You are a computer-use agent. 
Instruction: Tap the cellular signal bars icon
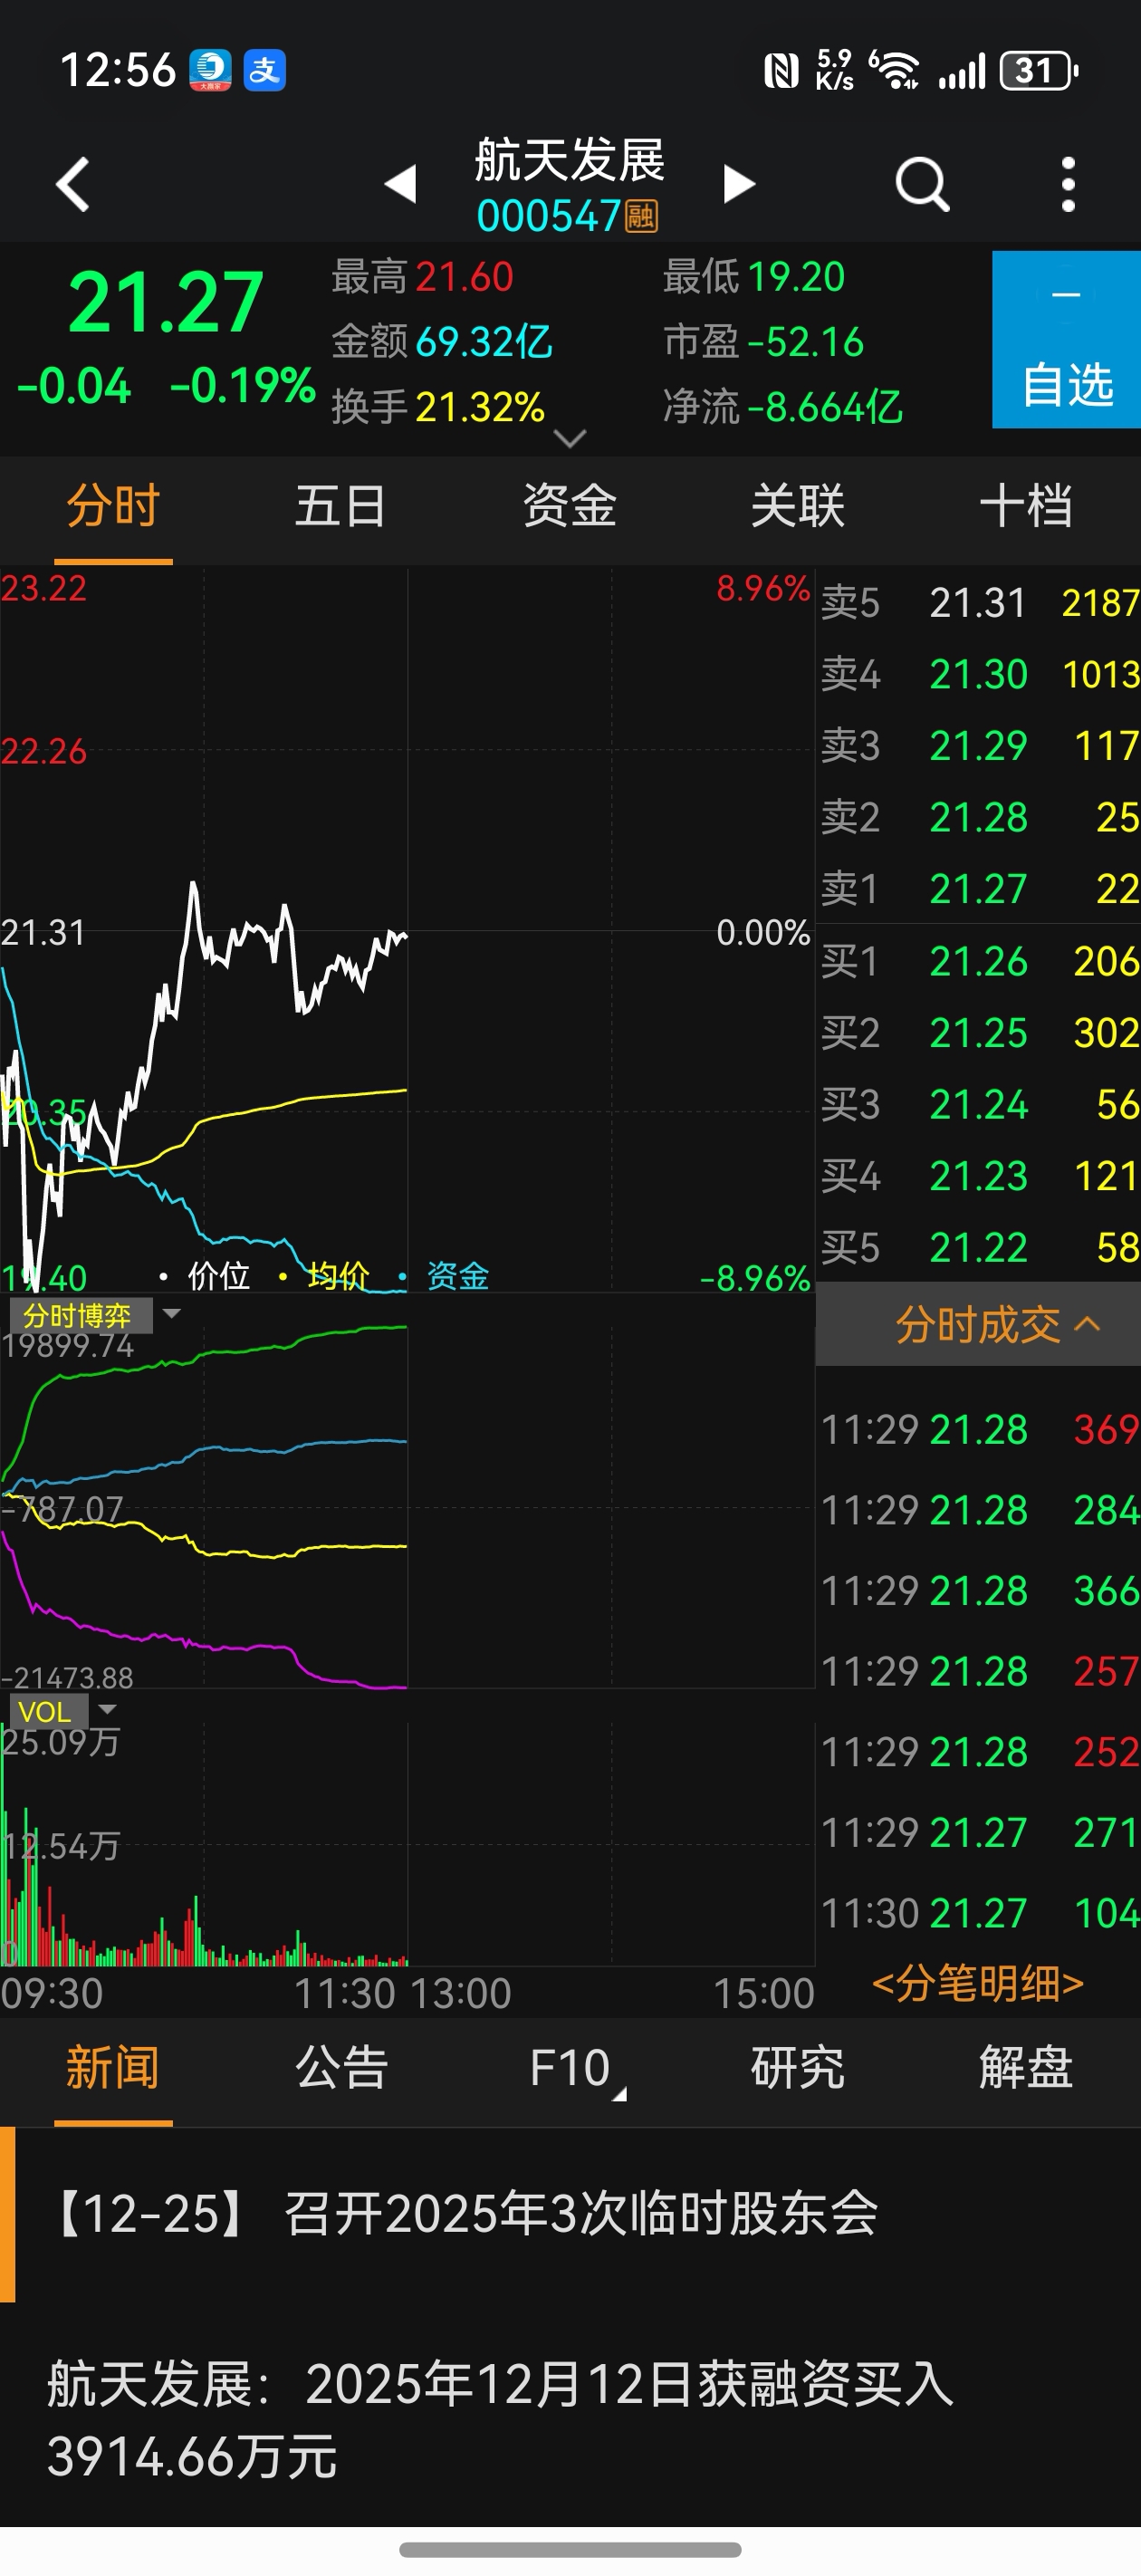962,71
